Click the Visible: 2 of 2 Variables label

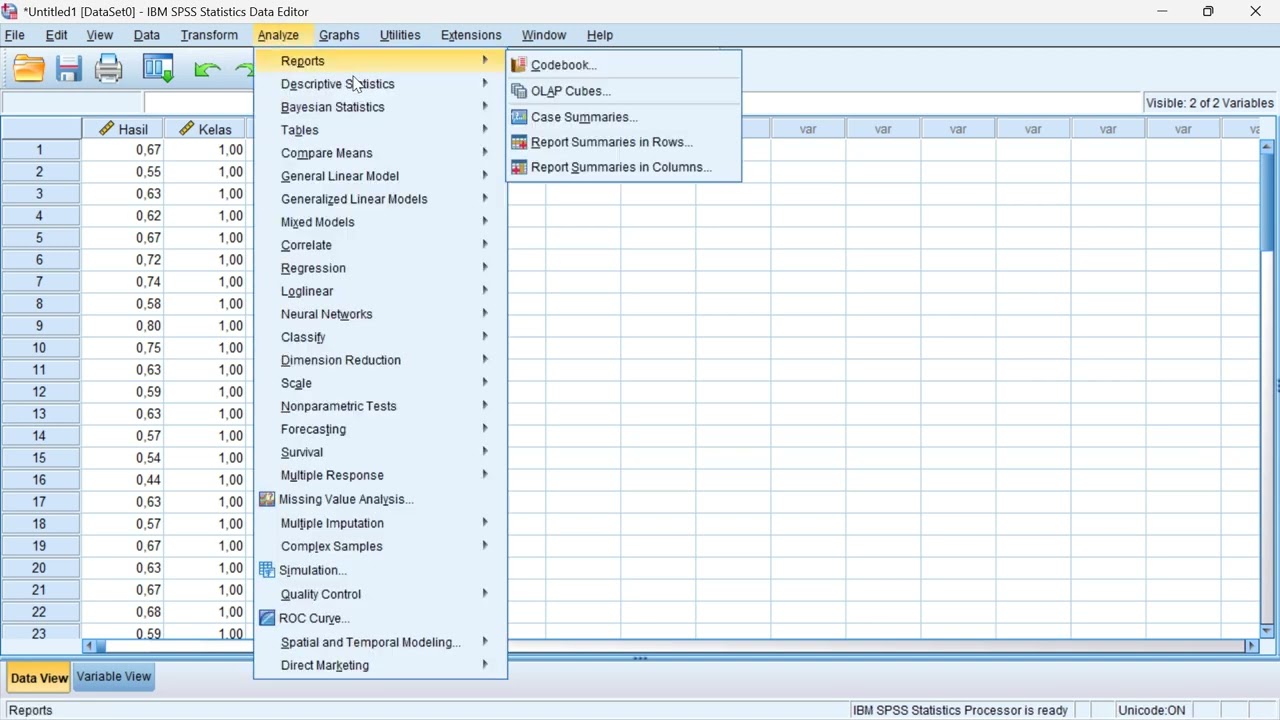tap(1210, 103)
